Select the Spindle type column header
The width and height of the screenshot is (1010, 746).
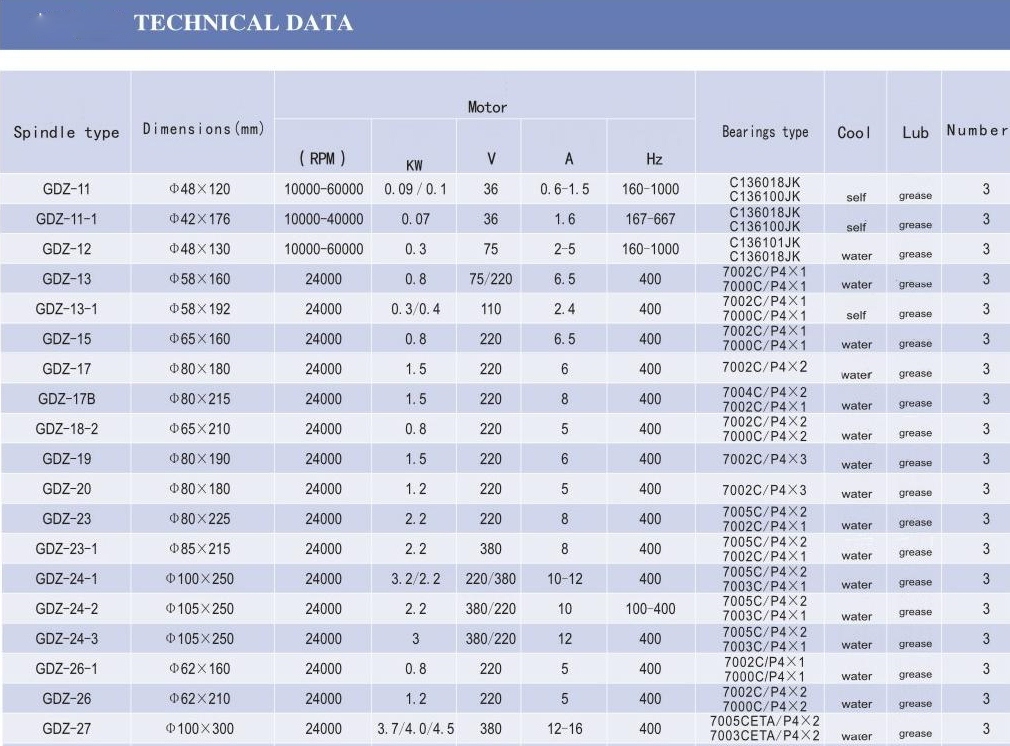66,132
